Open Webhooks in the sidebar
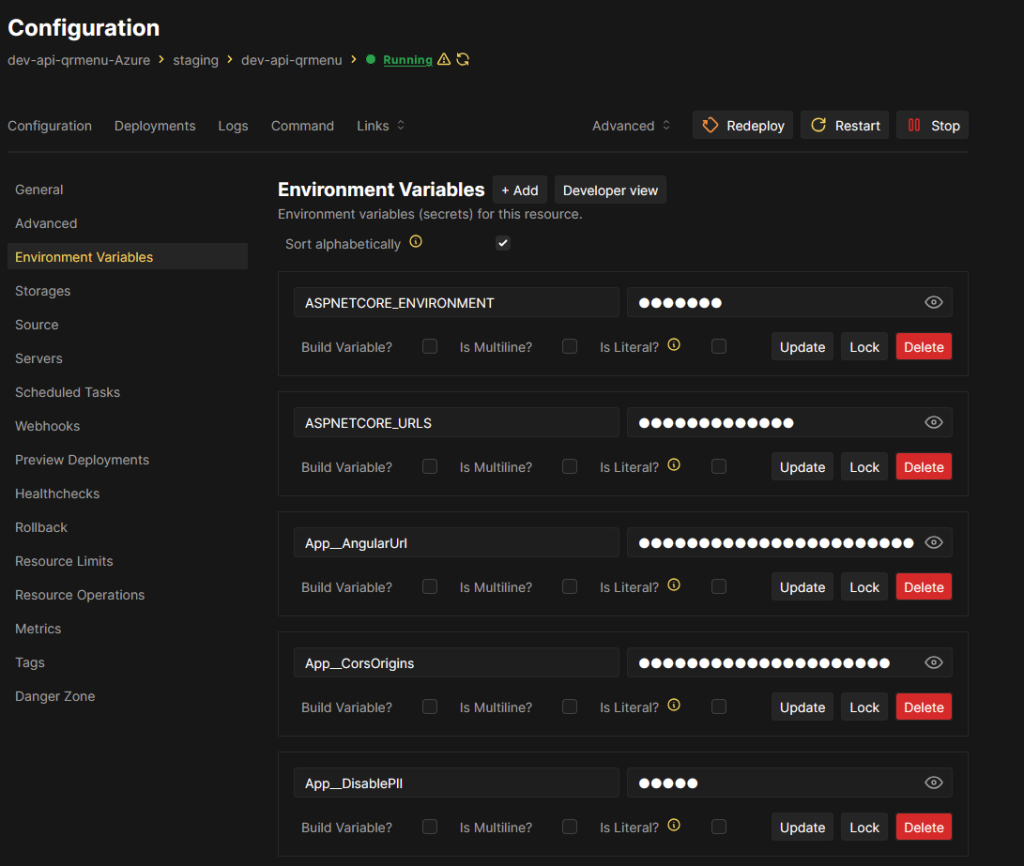The height and width of the screenshot is (866, 1024). [47, 426]
